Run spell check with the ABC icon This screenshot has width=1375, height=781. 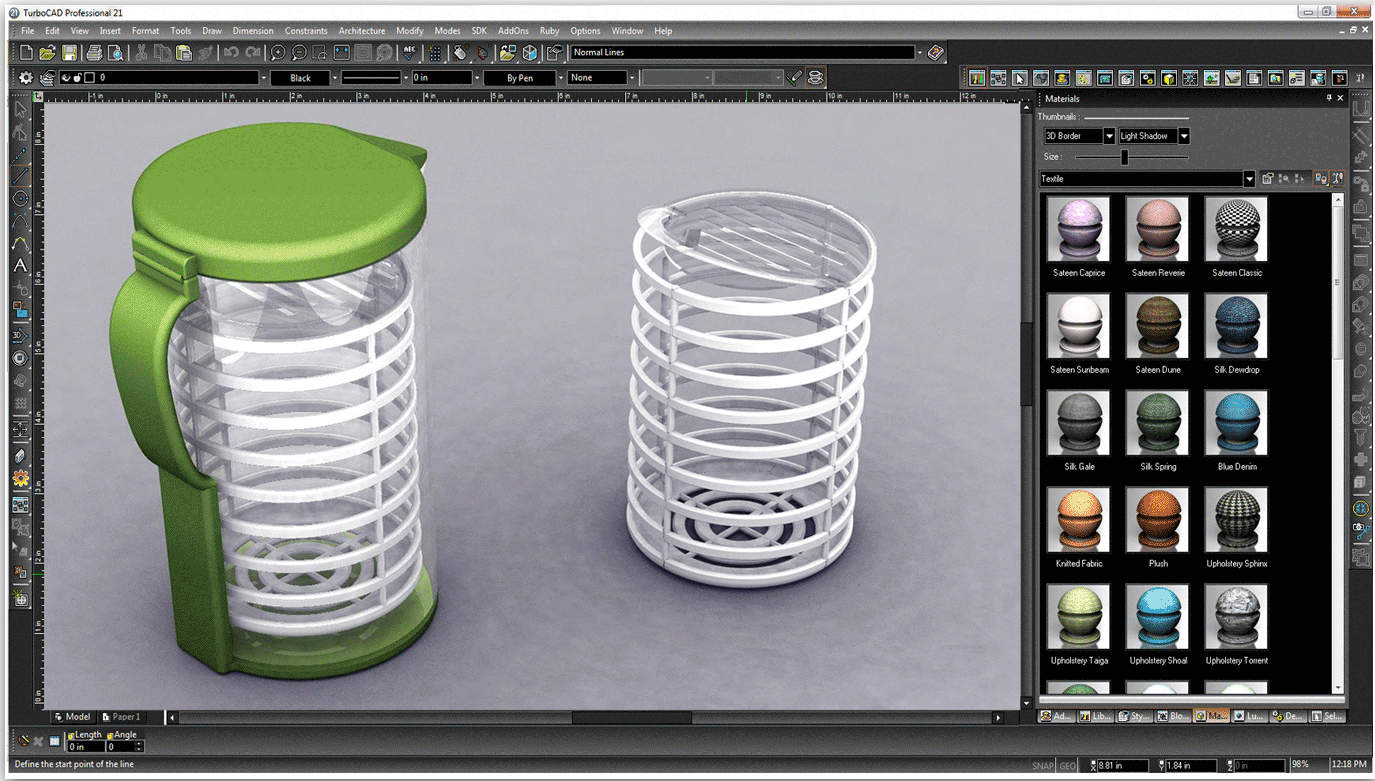tap(410, 53)
